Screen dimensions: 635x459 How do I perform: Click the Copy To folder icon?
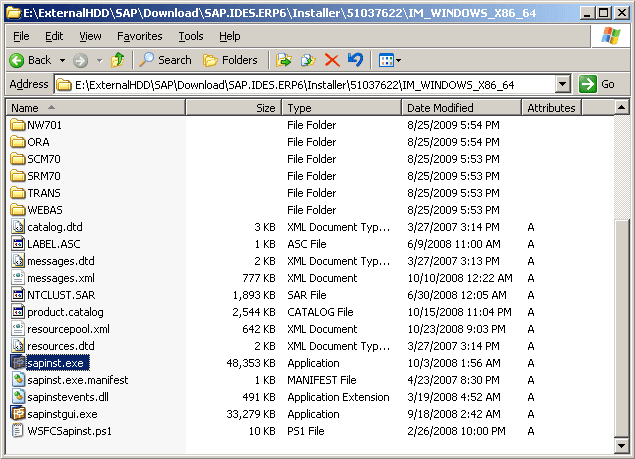[x=308, y=60]
